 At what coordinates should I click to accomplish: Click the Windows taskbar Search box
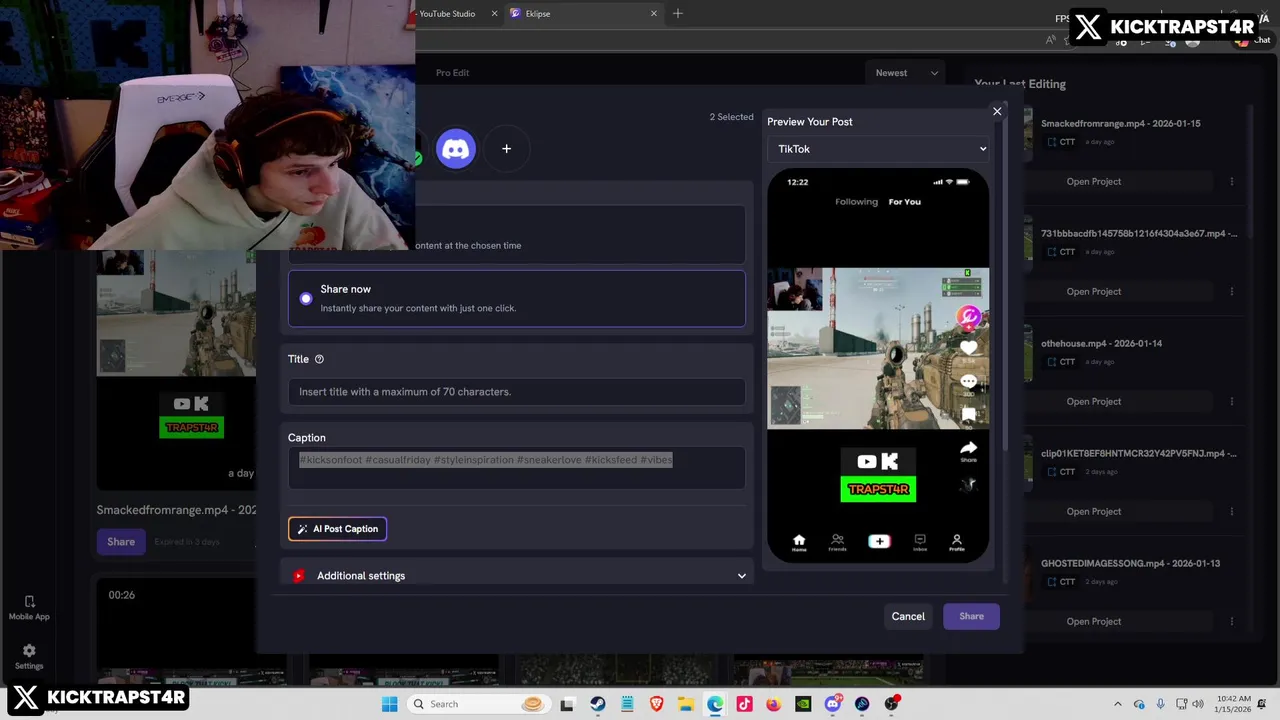[478, 704]
